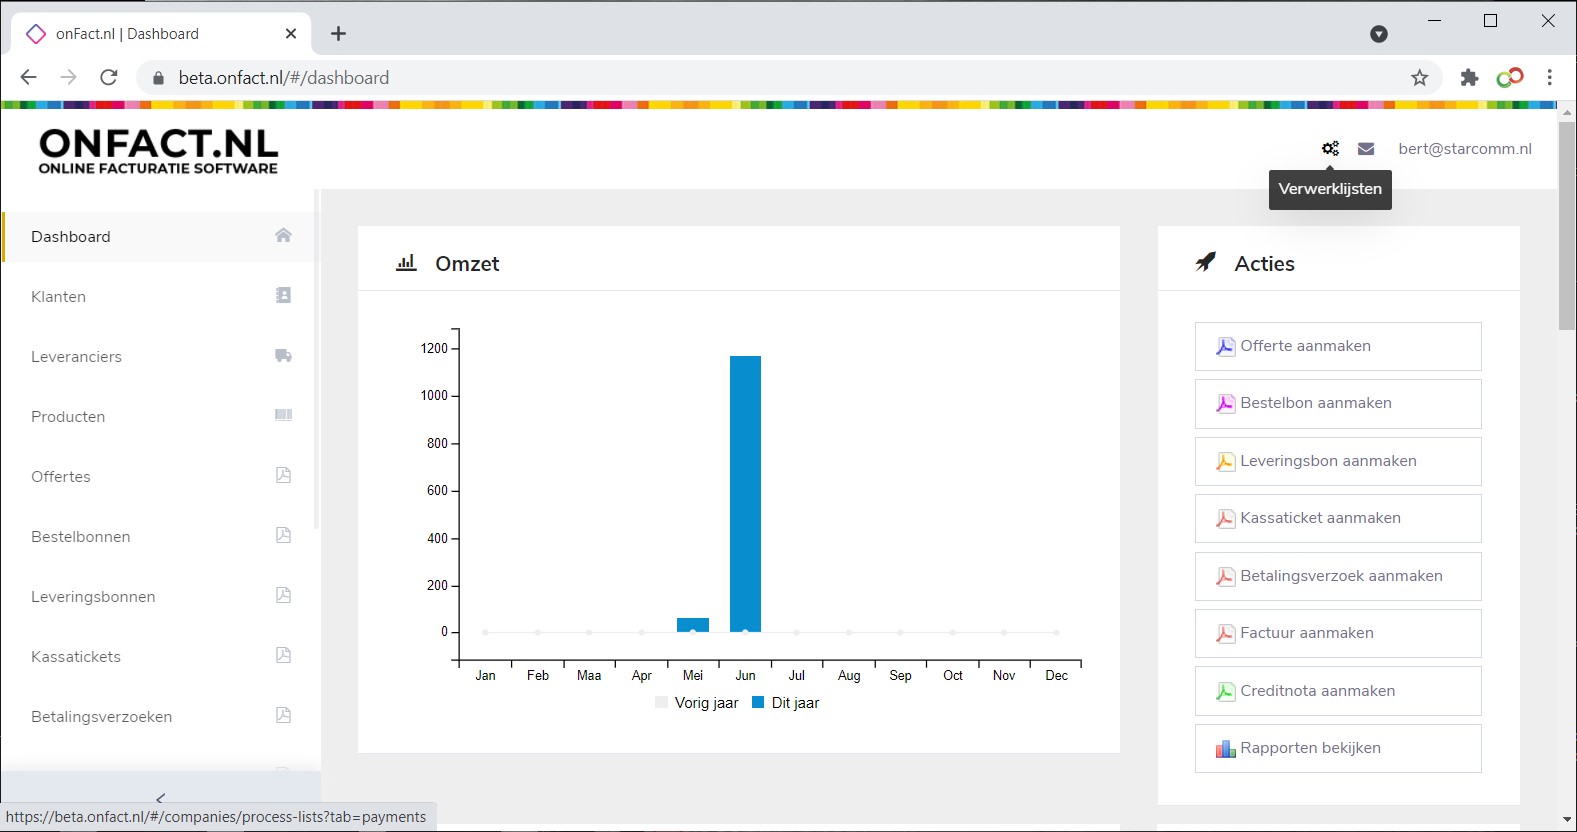Click the barcode icon beside Producten
The image size is (1577, 832).
(283, 416)
